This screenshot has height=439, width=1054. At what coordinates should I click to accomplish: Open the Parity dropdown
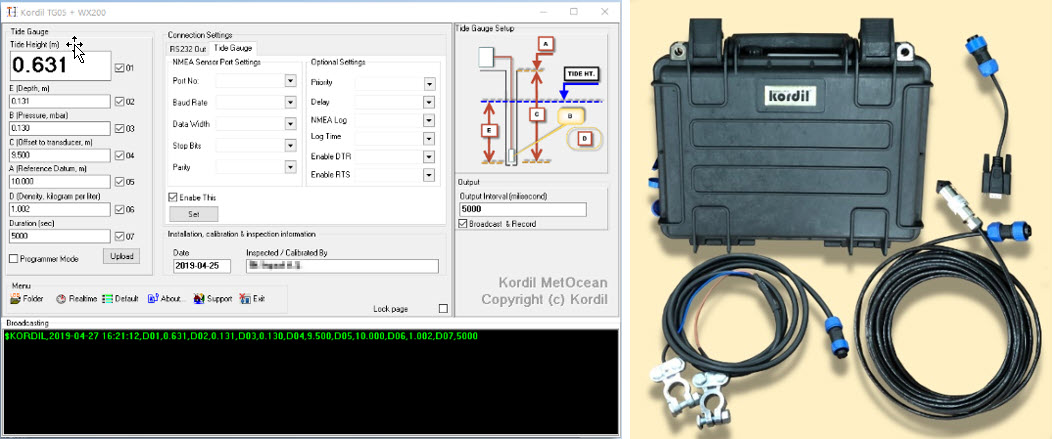point(290,167)
